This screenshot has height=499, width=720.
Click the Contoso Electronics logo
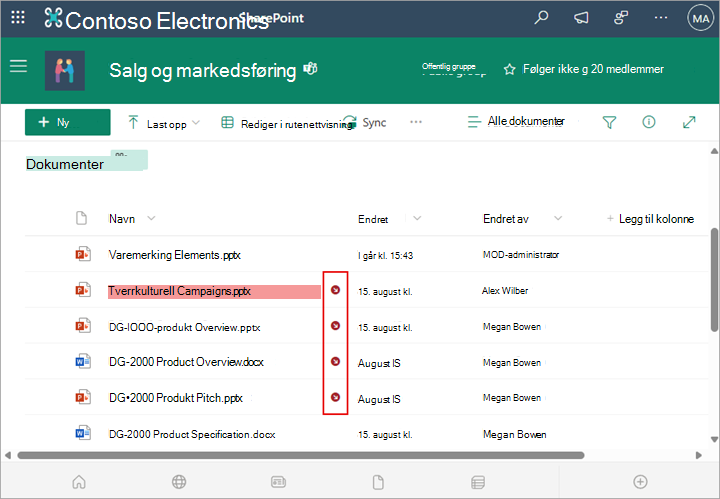click(53, 18)
